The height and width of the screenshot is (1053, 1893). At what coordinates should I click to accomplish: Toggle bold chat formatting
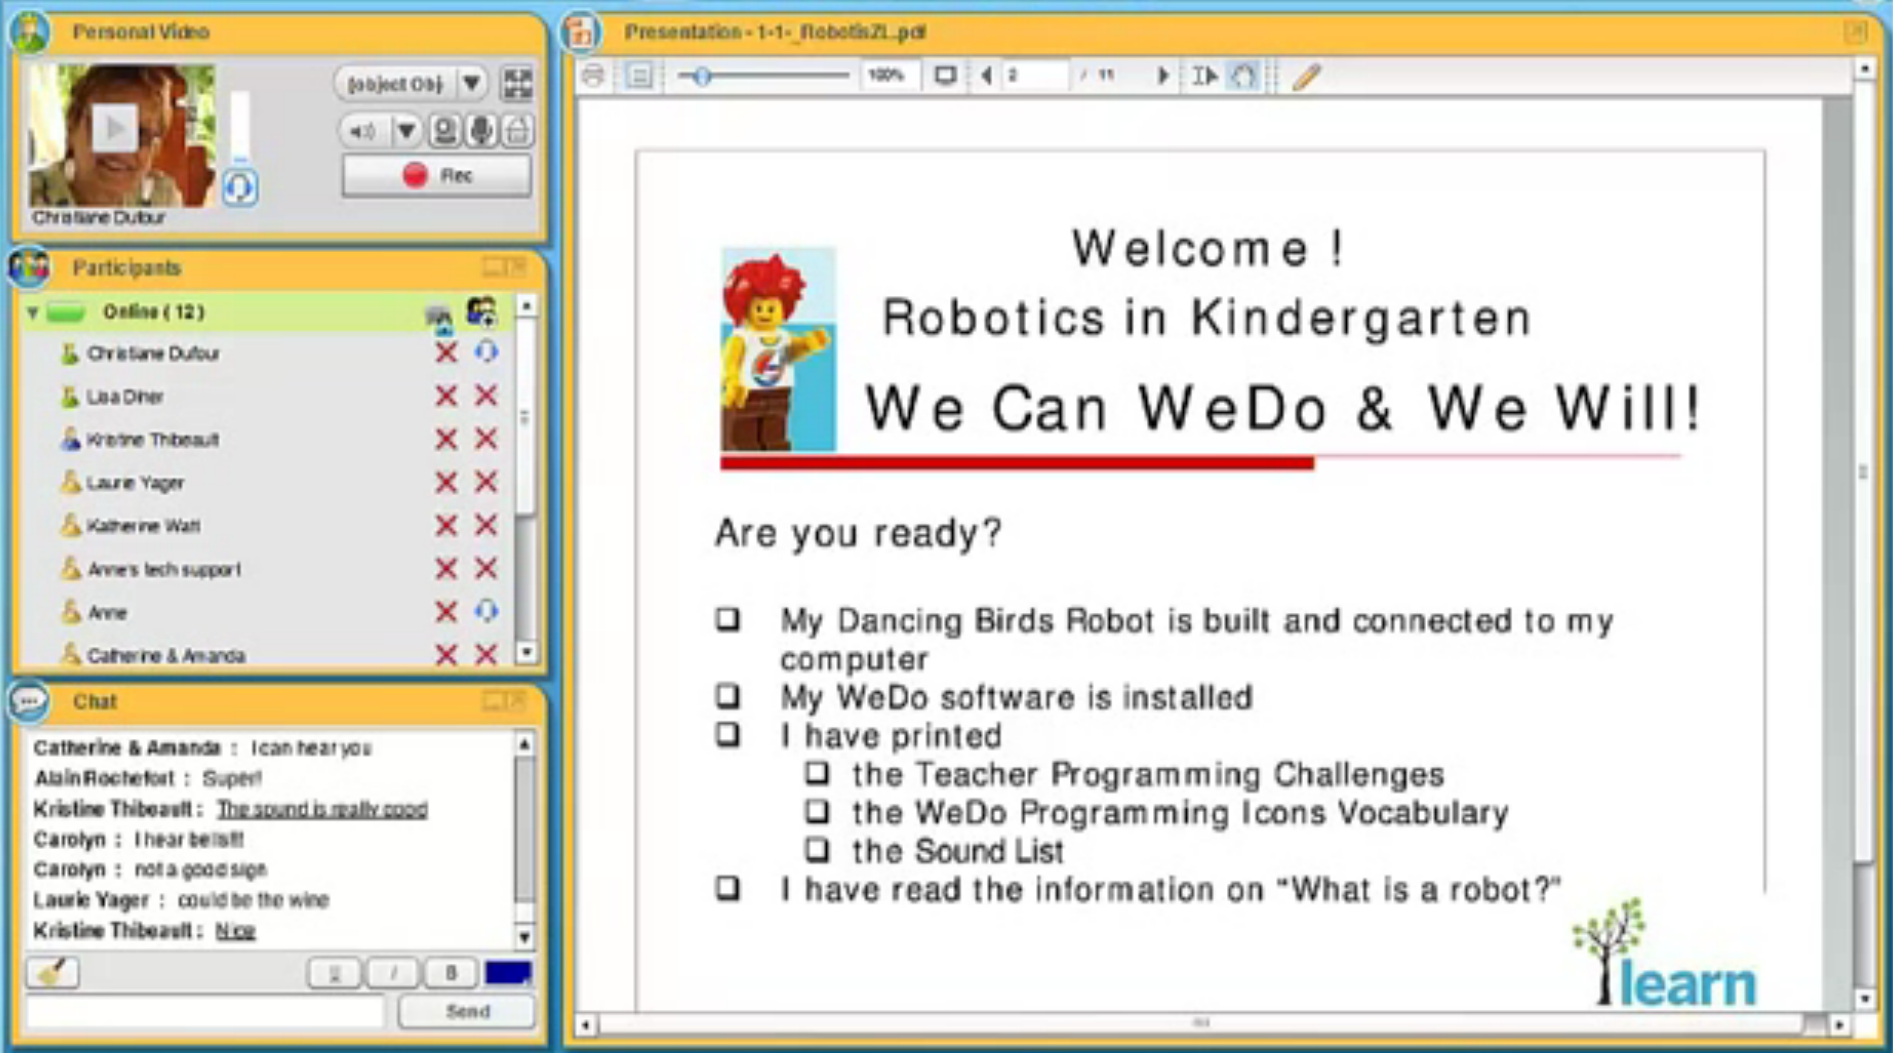450,973
